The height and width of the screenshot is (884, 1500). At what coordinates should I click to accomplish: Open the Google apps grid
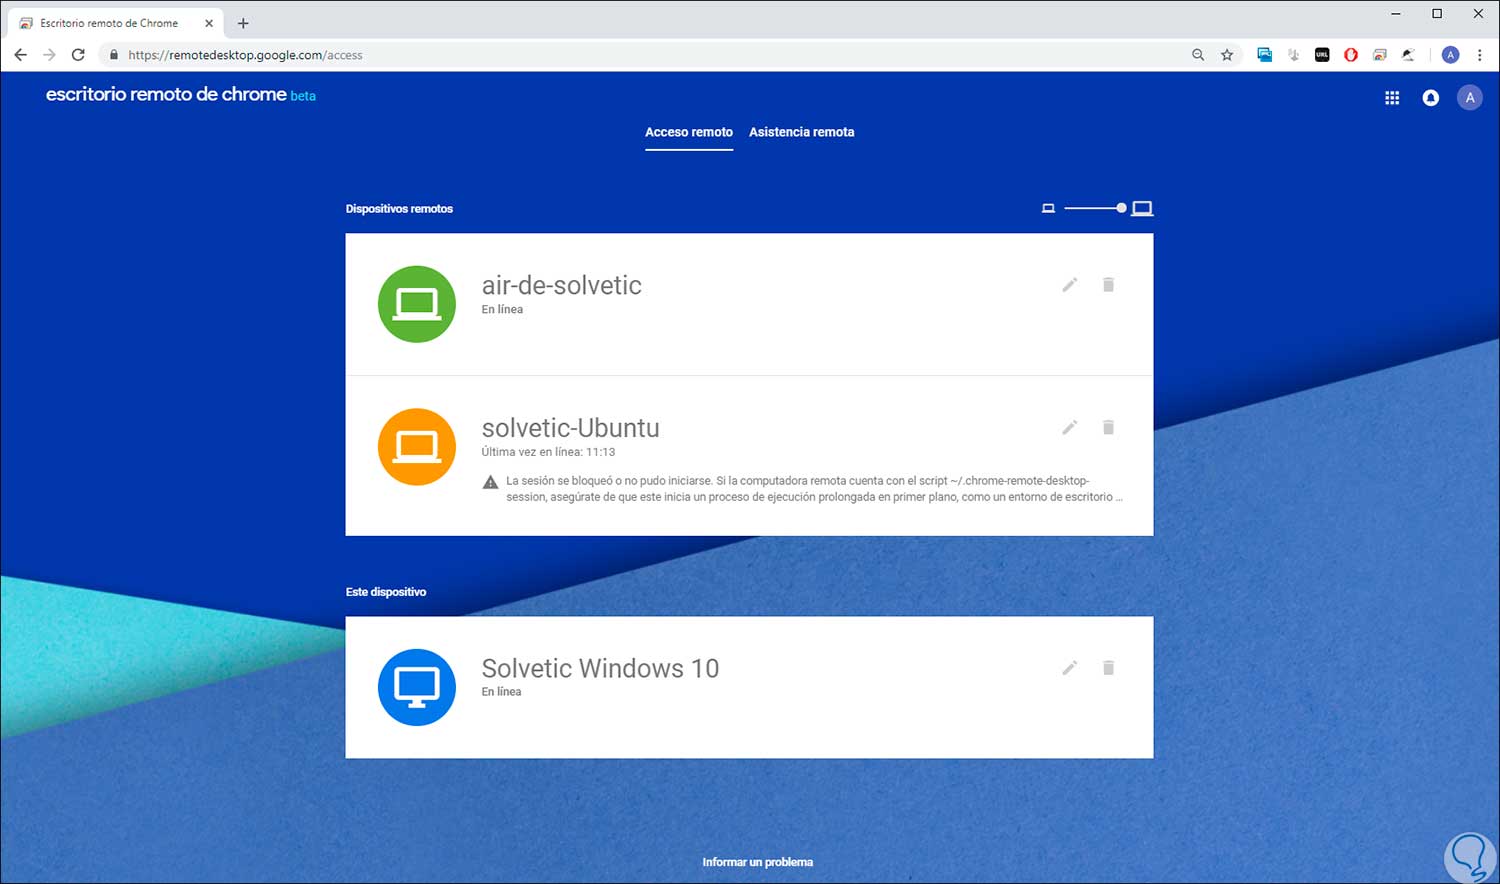tap(1392, 98)
